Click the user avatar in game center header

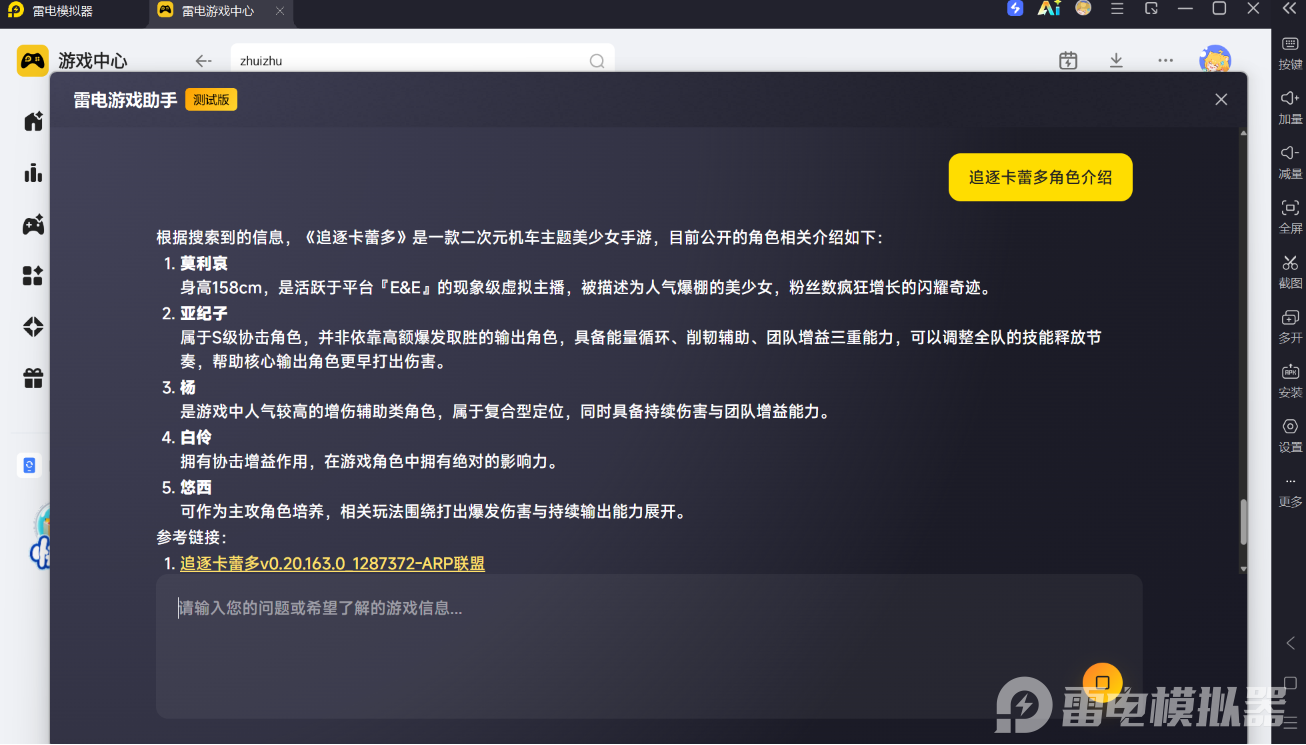[x=1215, y=60]
